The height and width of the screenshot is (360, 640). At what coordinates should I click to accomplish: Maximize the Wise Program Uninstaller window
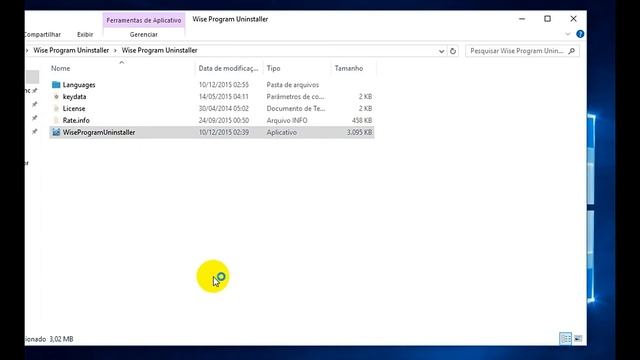[x=547, y=19]
